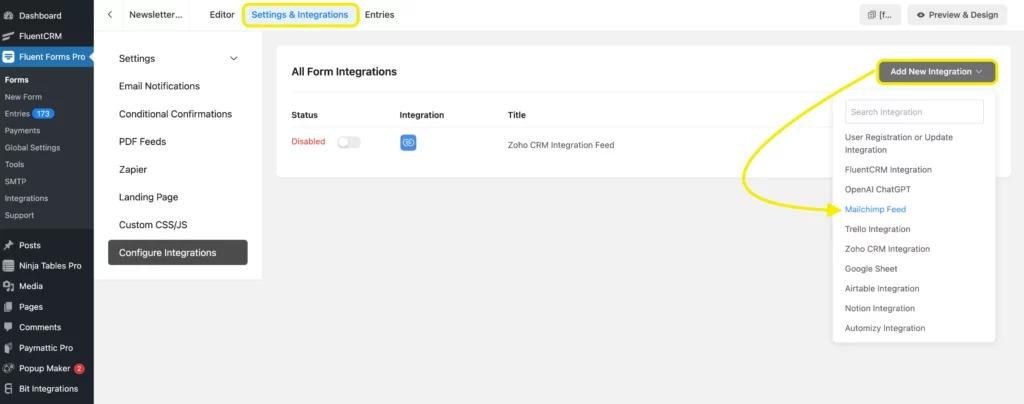1024x404 pixels.
Task: Open Entries submenu item in sidebar
Action: point(17,114)
